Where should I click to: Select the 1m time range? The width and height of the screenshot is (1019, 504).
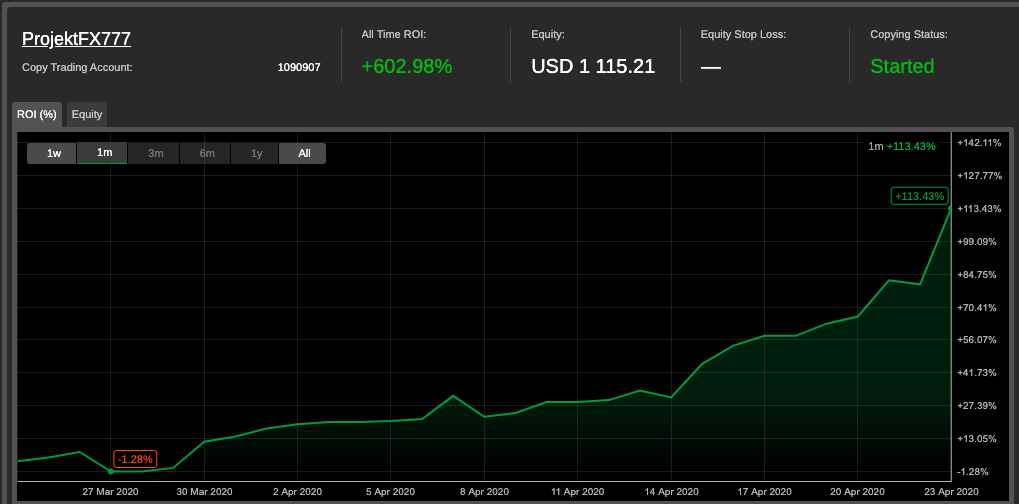click(103, 153)
